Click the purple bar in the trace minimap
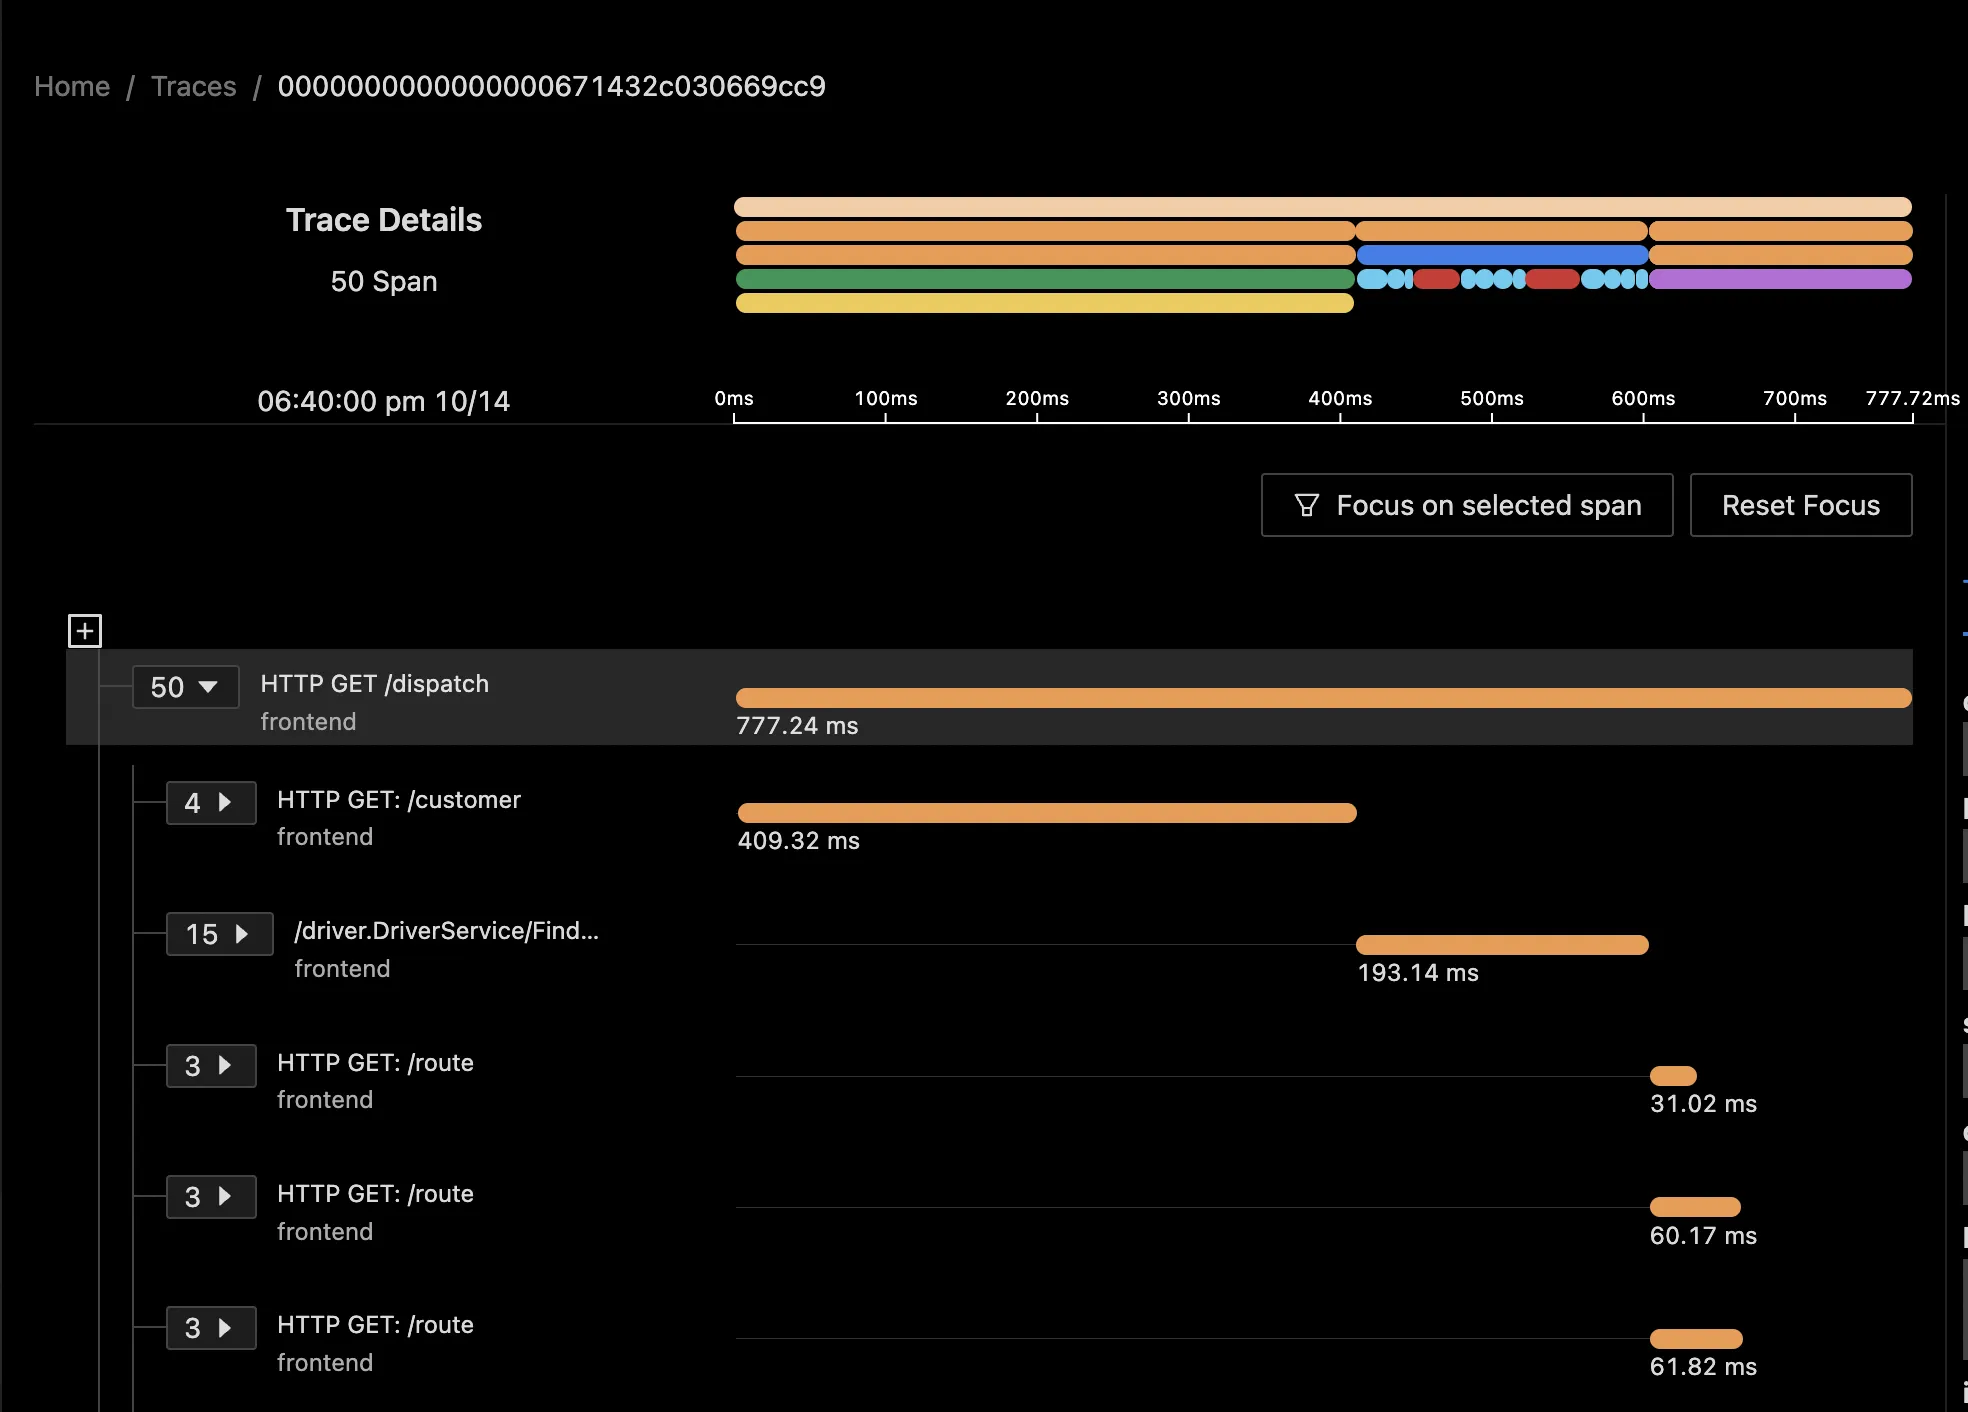This screenshot has height=1412, width=1968. pos(1780,279)
